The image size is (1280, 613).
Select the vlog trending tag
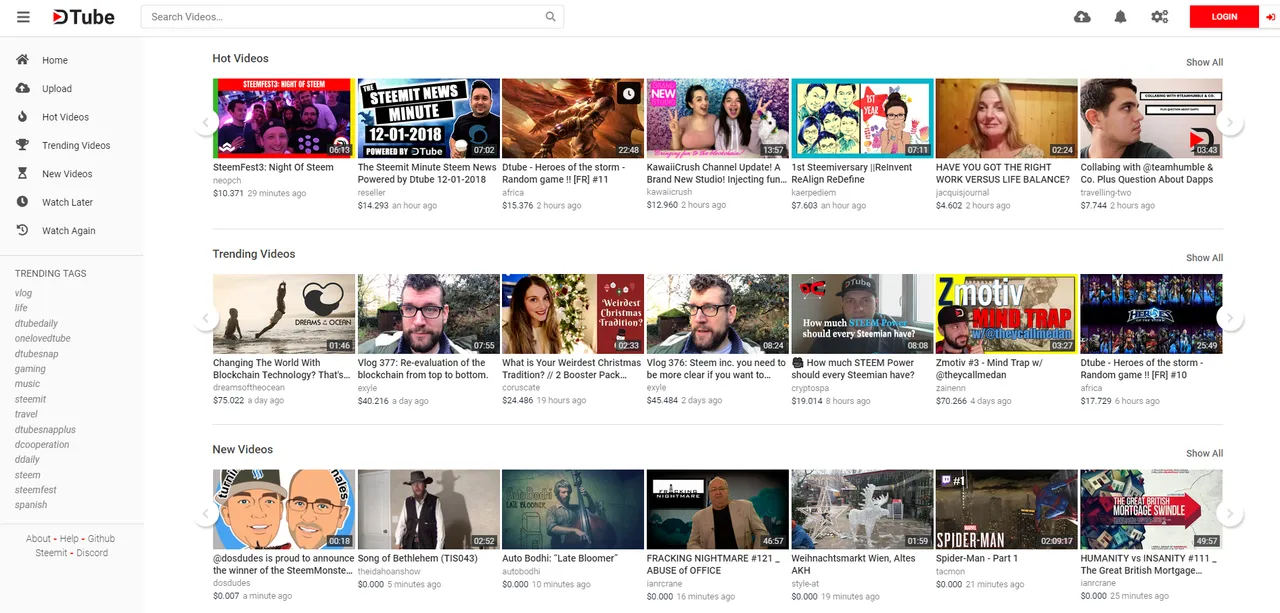(23, 293)
